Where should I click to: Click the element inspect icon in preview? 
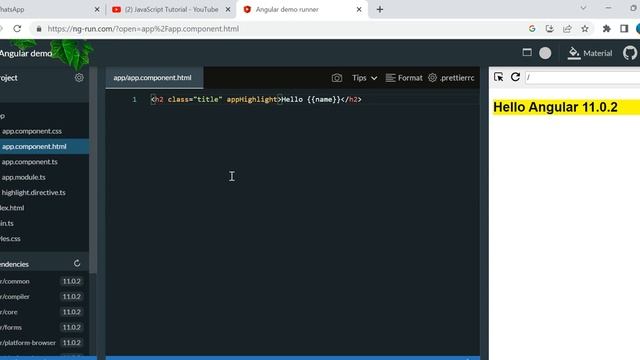498,77
